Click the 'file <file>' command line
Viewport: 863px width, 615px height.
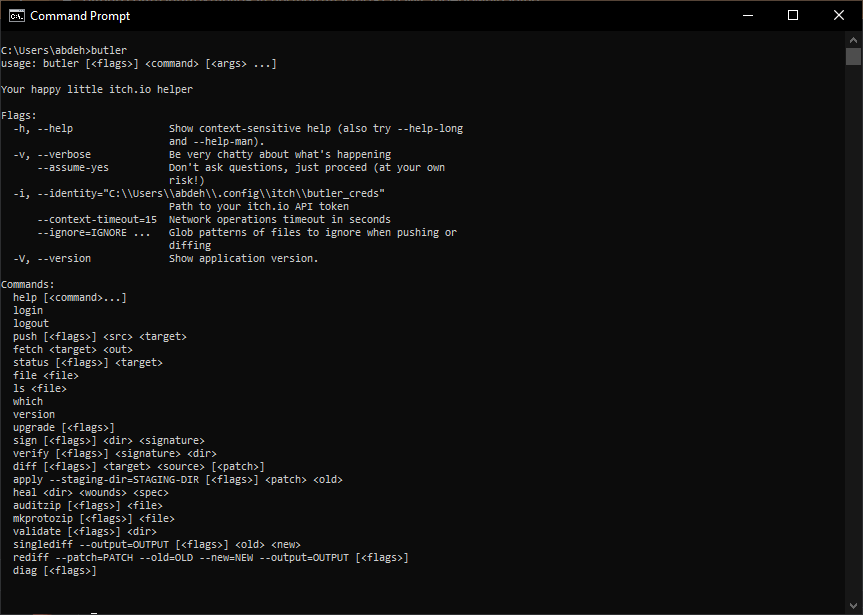pos(46,375)
